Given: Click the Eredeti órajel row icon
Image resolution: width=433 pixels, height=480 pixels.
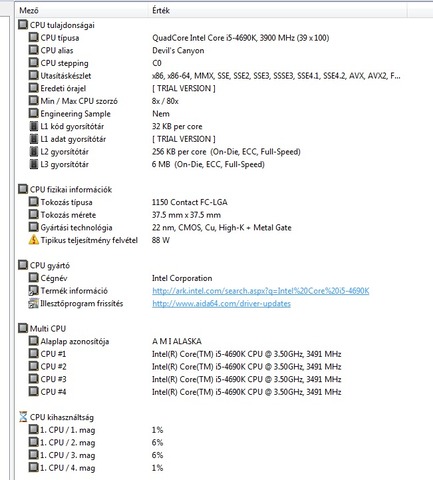Looking at the screenshot, I should coord(33,88).
